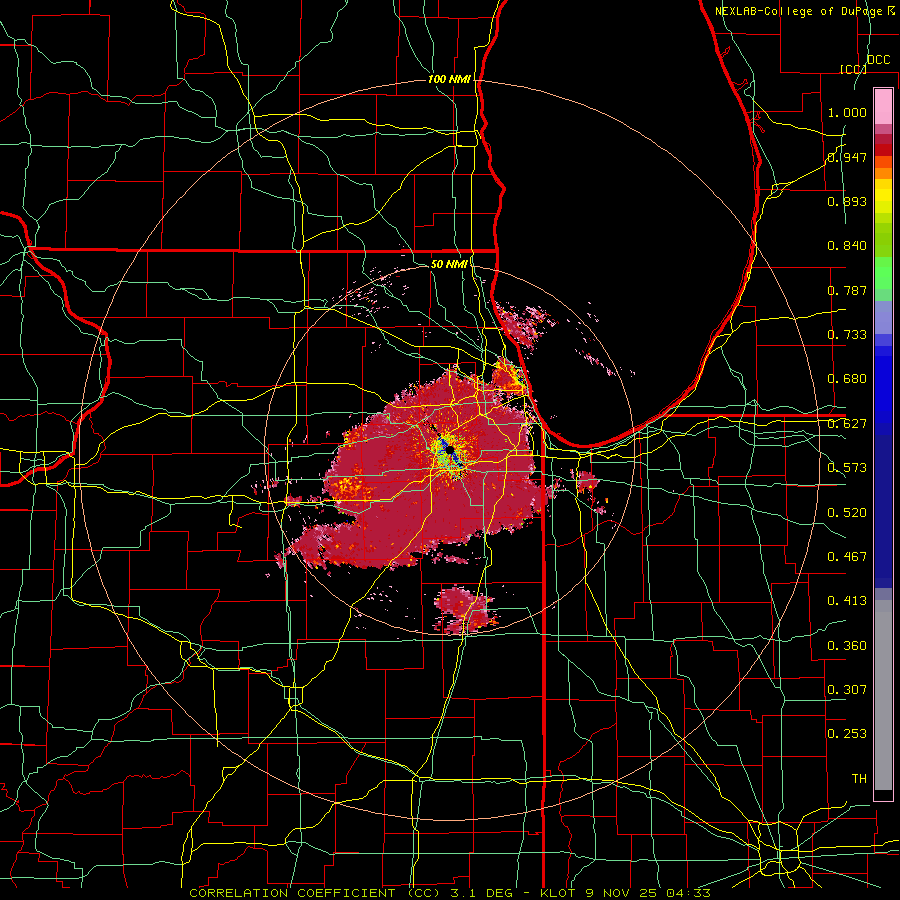
Task: Click the 0.253 scale value
Action: point(847,734)
